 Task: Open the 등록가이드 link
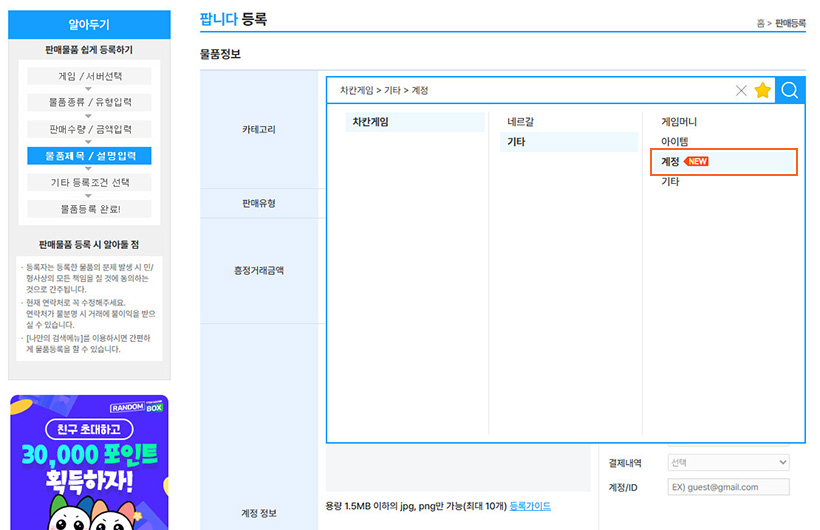[530, 507]
